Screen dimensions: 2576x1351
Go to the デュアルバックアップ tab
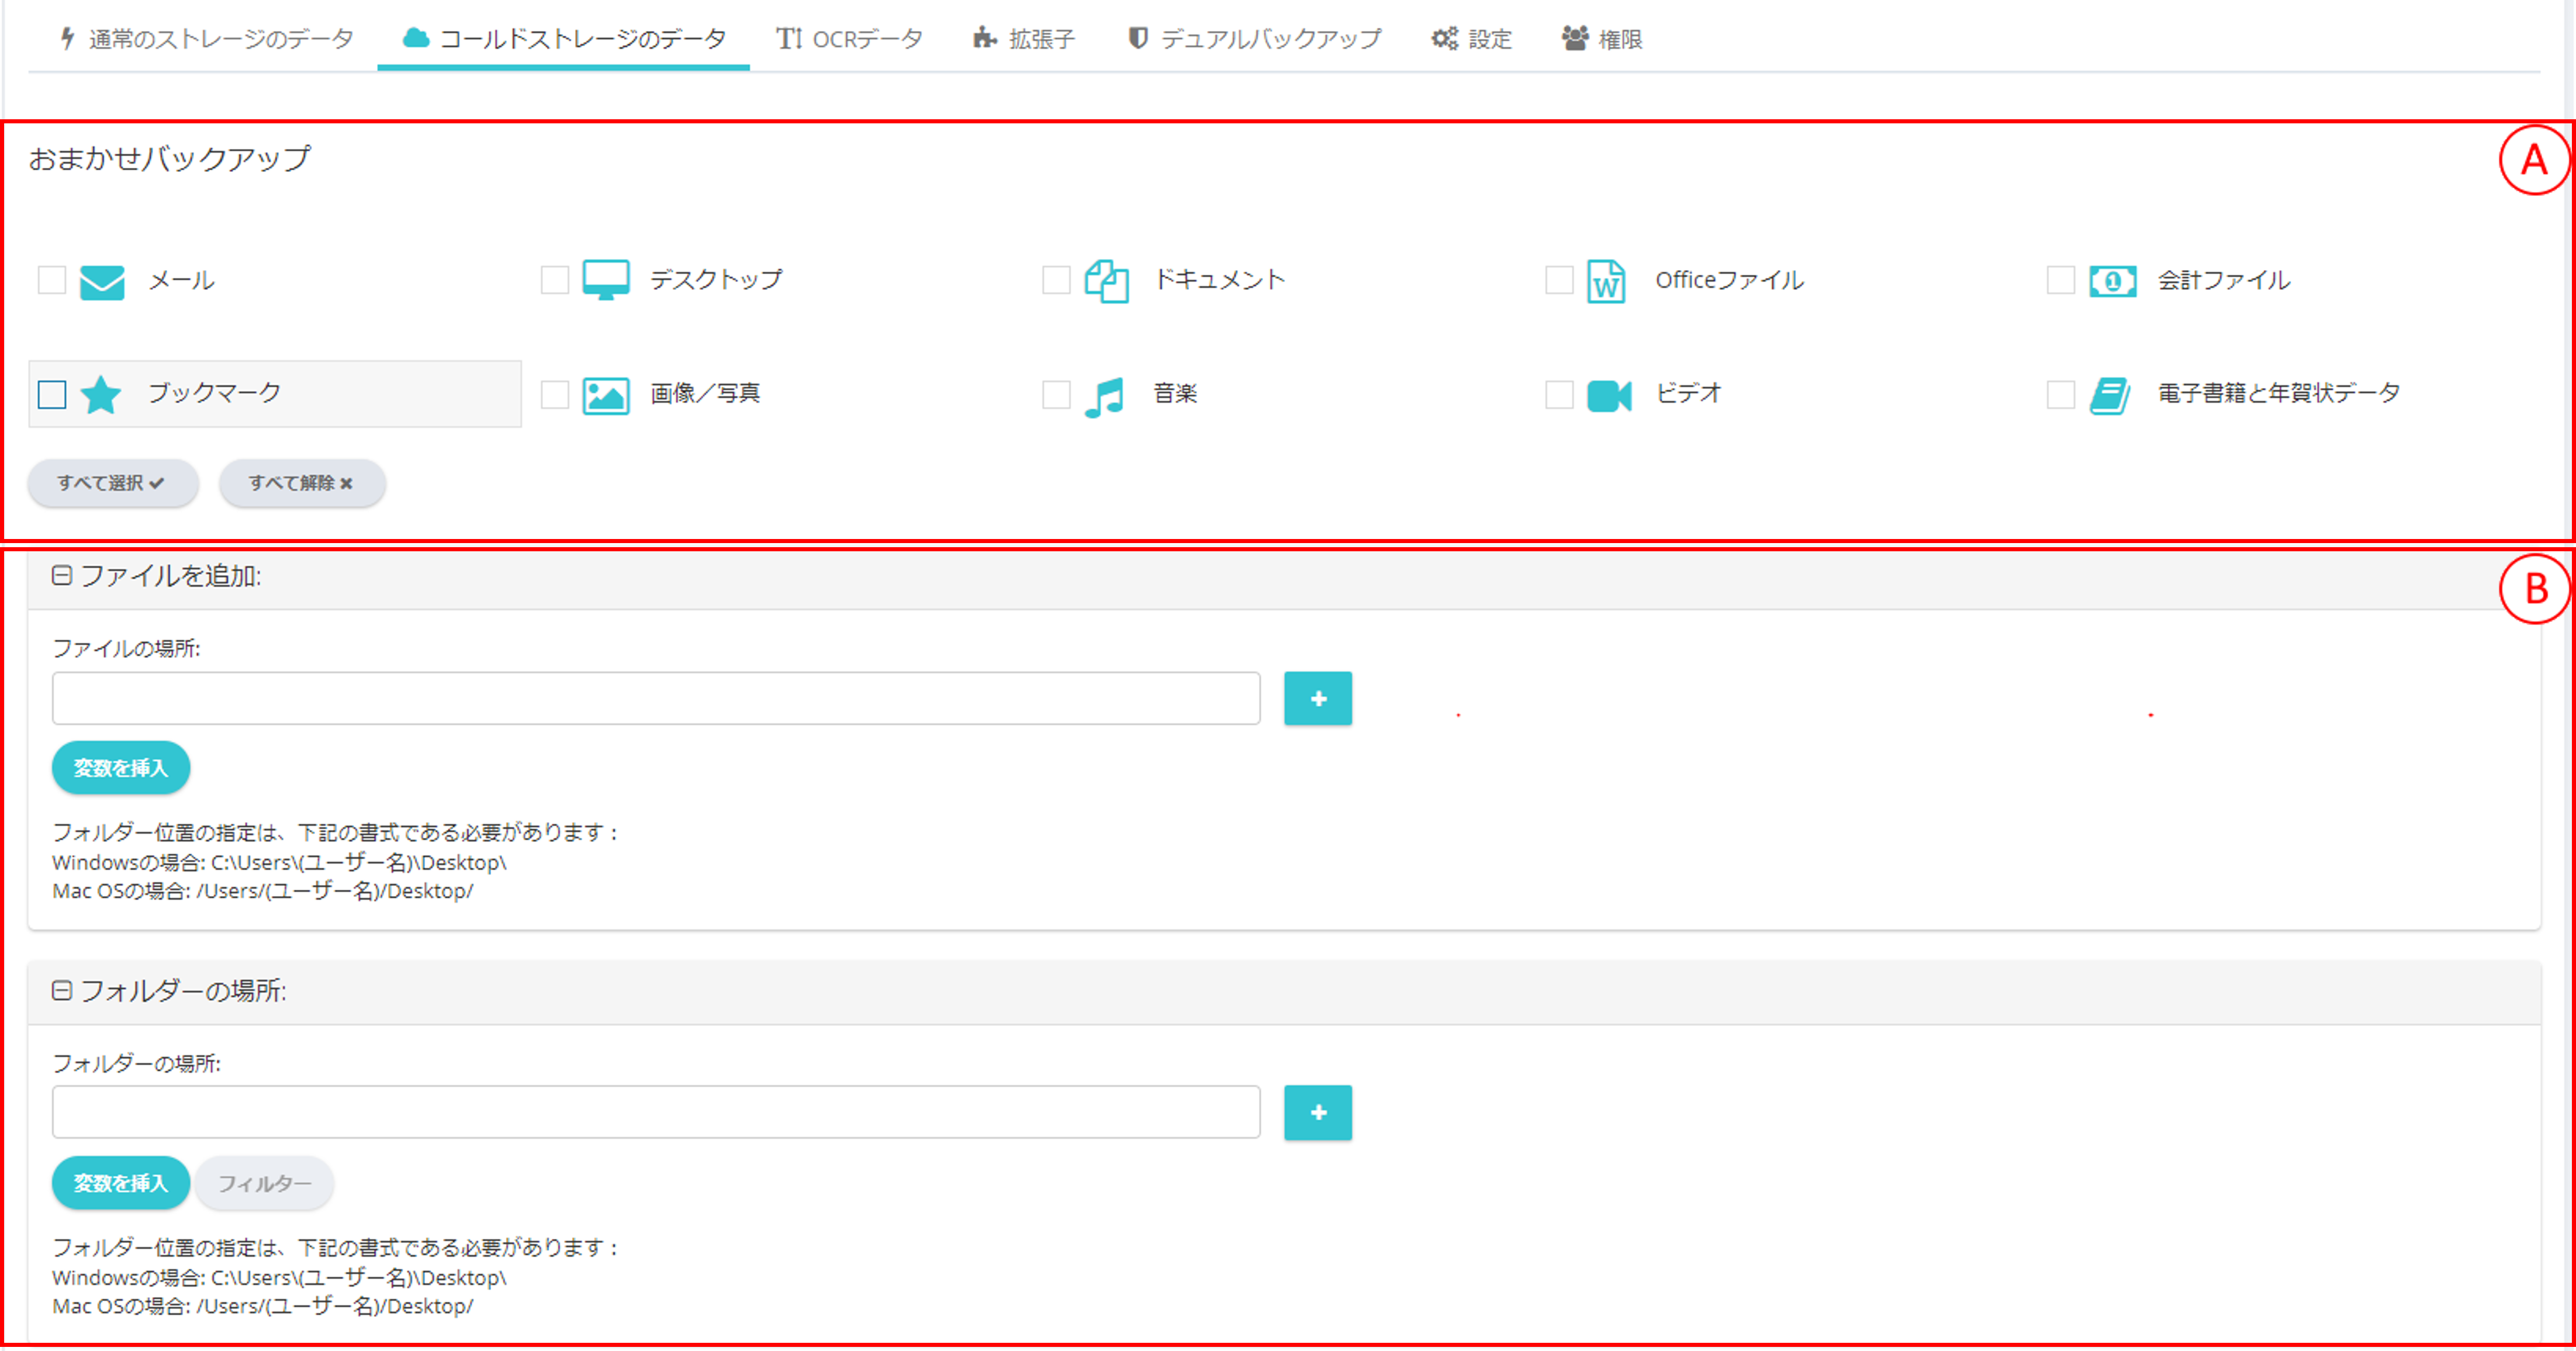pos(1254,39)
